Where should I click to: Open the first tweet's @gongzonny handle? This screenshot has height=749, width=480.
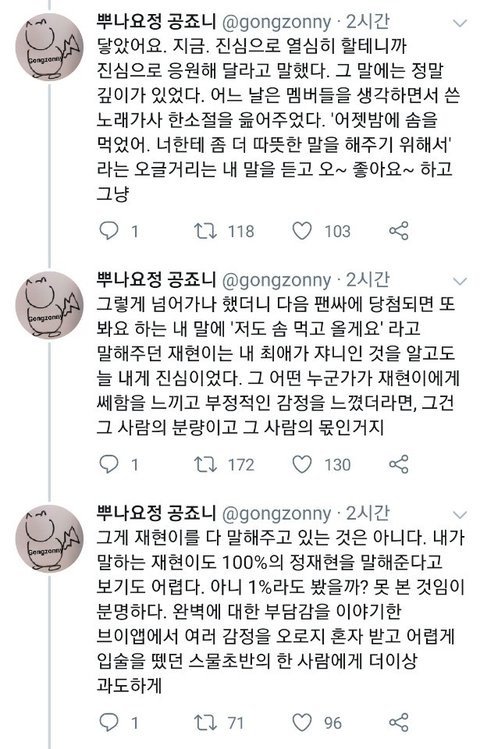[277, 22]
